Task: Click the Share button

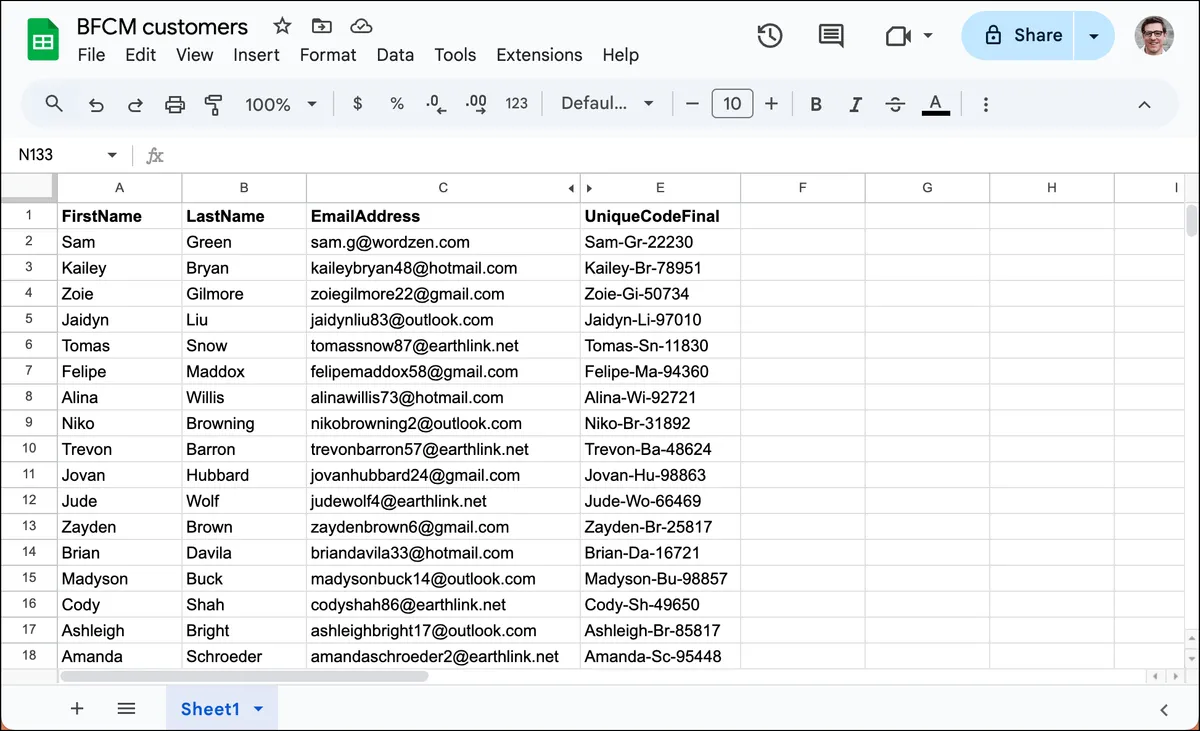Action: (x=1018, y=36)
